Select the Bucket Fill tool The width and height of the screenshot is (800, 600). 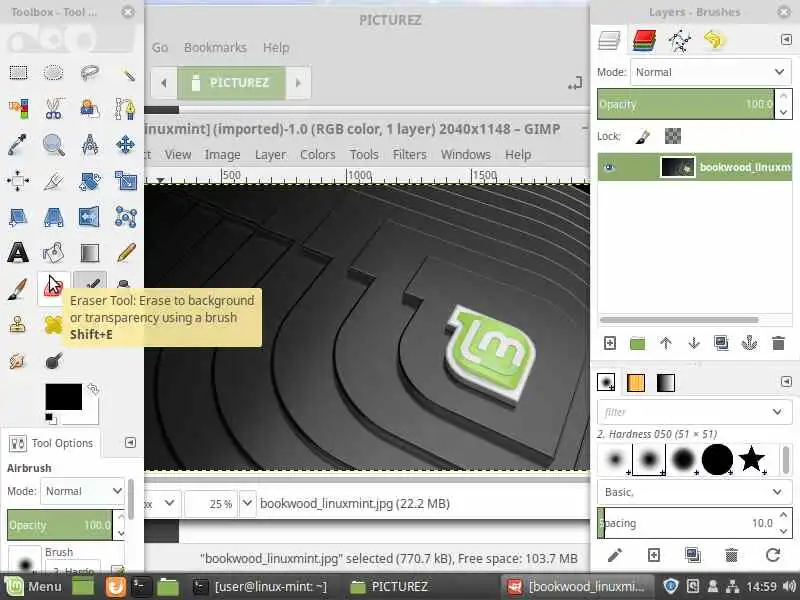coord(54,253)
